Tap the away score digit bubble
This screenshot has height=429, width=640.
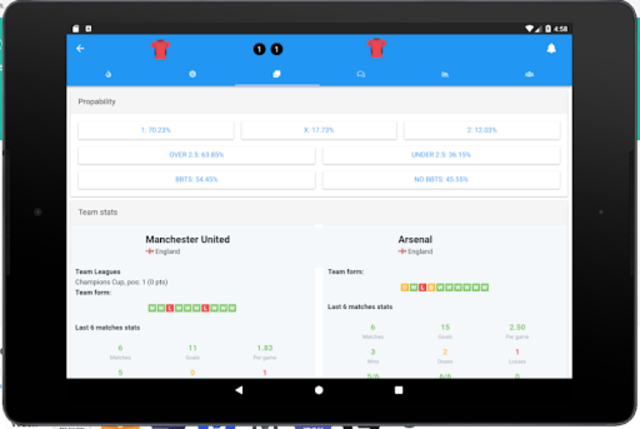coord(277,49)
